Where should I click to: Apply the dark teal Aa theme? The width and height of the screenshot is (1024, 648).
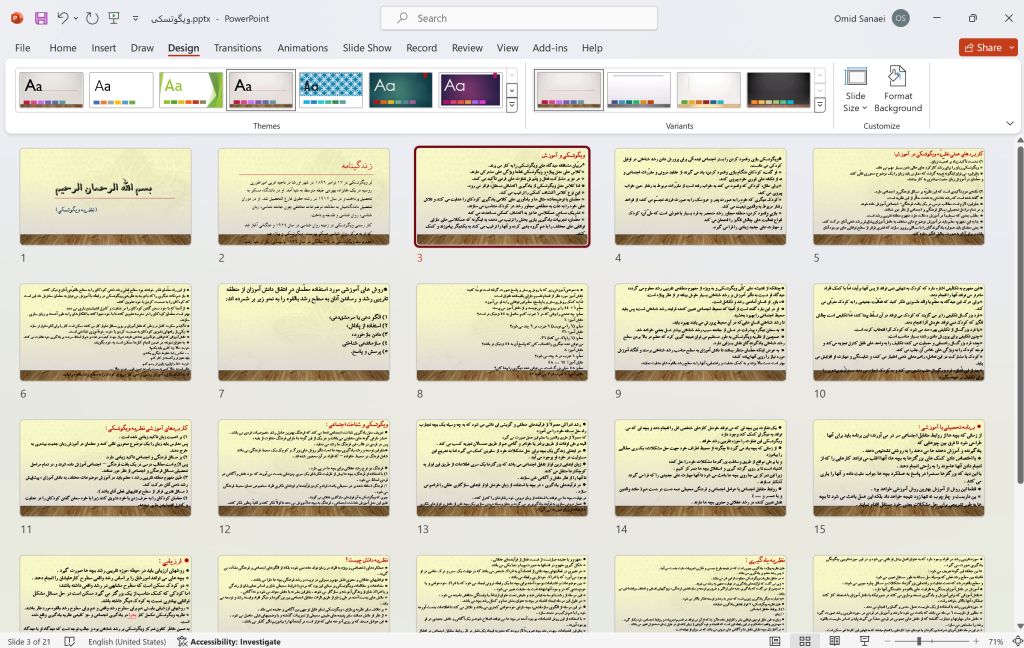pos(400,89)
